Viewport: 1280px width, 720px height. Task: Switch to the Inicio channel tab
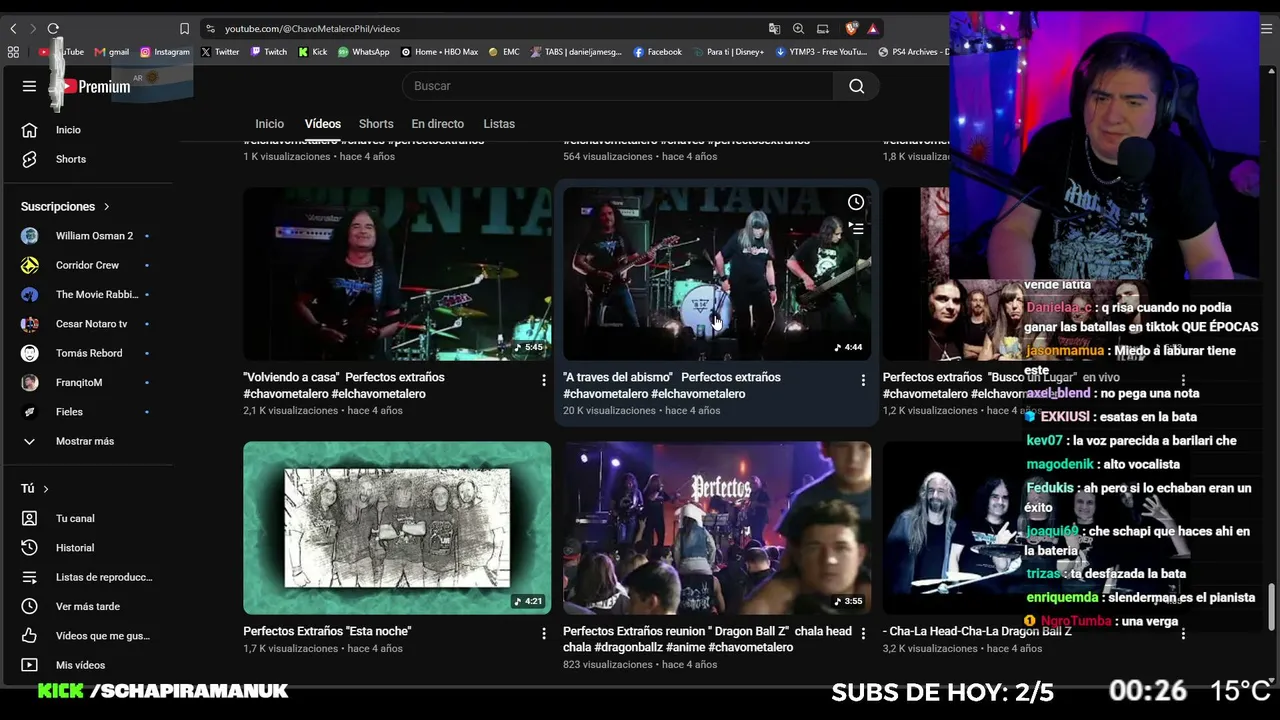(x=269, y=124)
